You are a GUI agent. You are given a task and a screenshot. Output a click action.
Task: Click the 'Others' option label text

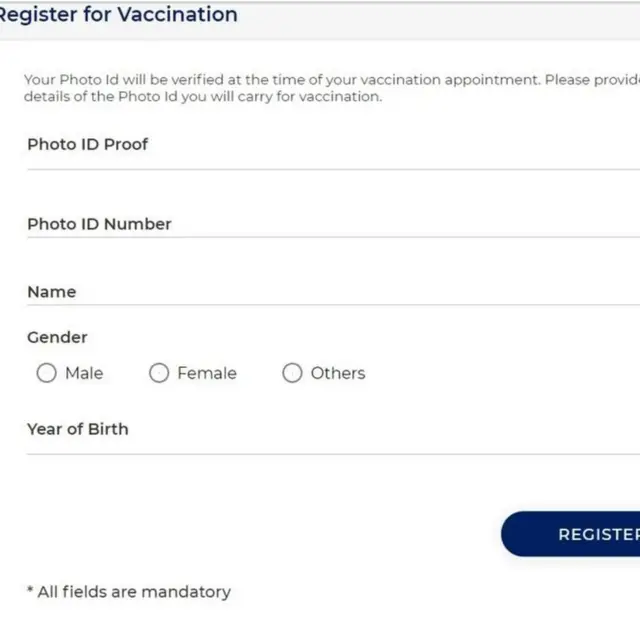338,373
